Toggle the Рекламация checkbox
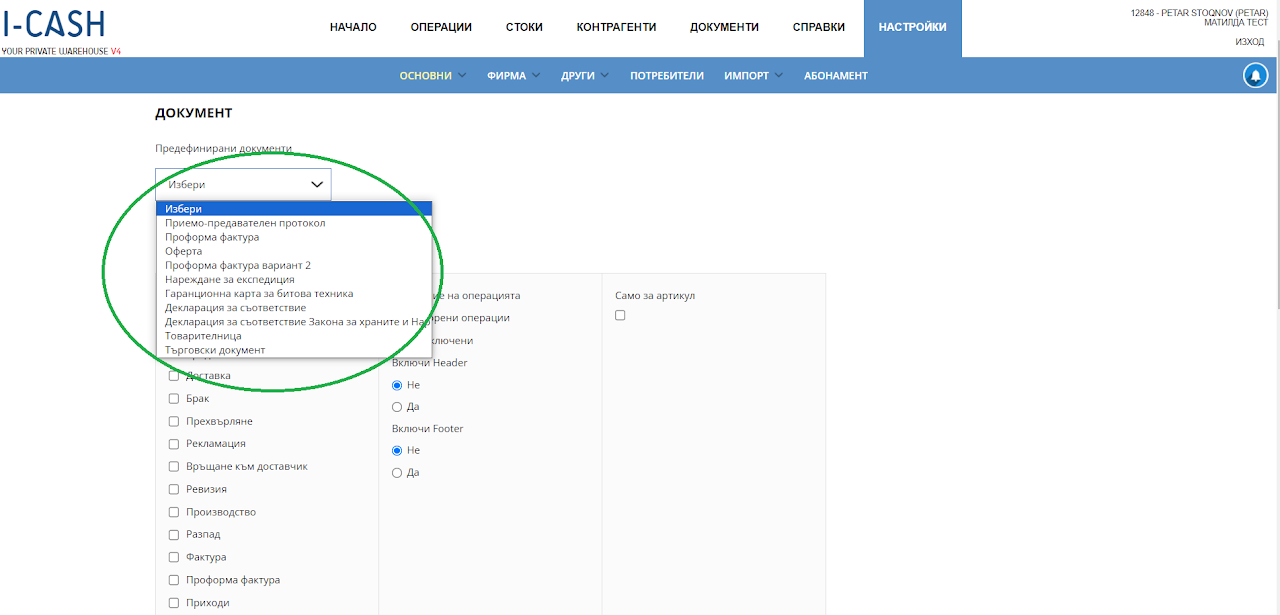 coord(174,444)
